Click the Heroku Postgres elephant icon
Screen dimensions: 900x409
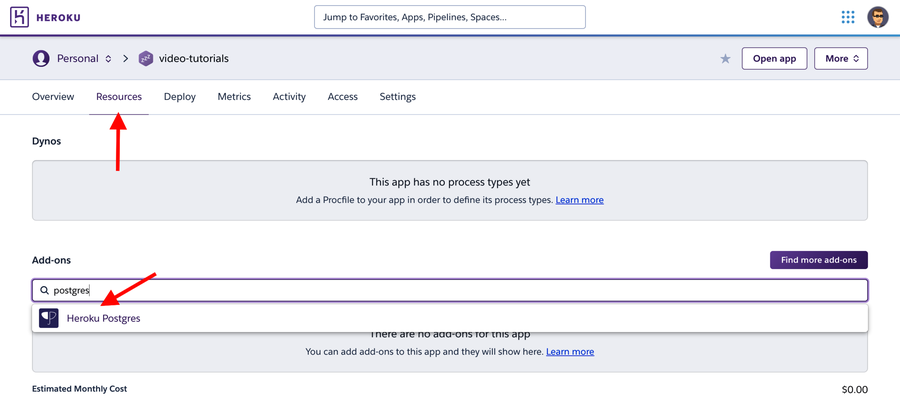point(49,318)
